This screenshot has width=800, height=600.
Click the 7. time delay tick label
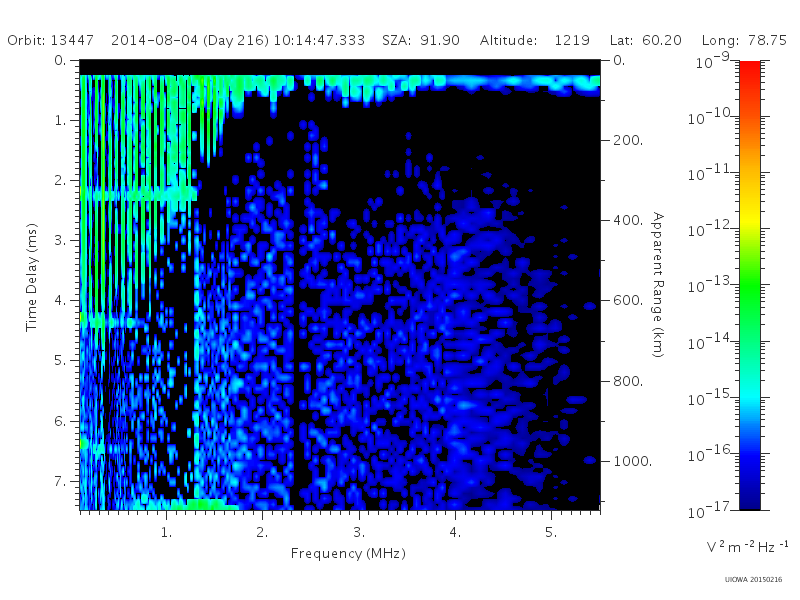pos(60,481)
